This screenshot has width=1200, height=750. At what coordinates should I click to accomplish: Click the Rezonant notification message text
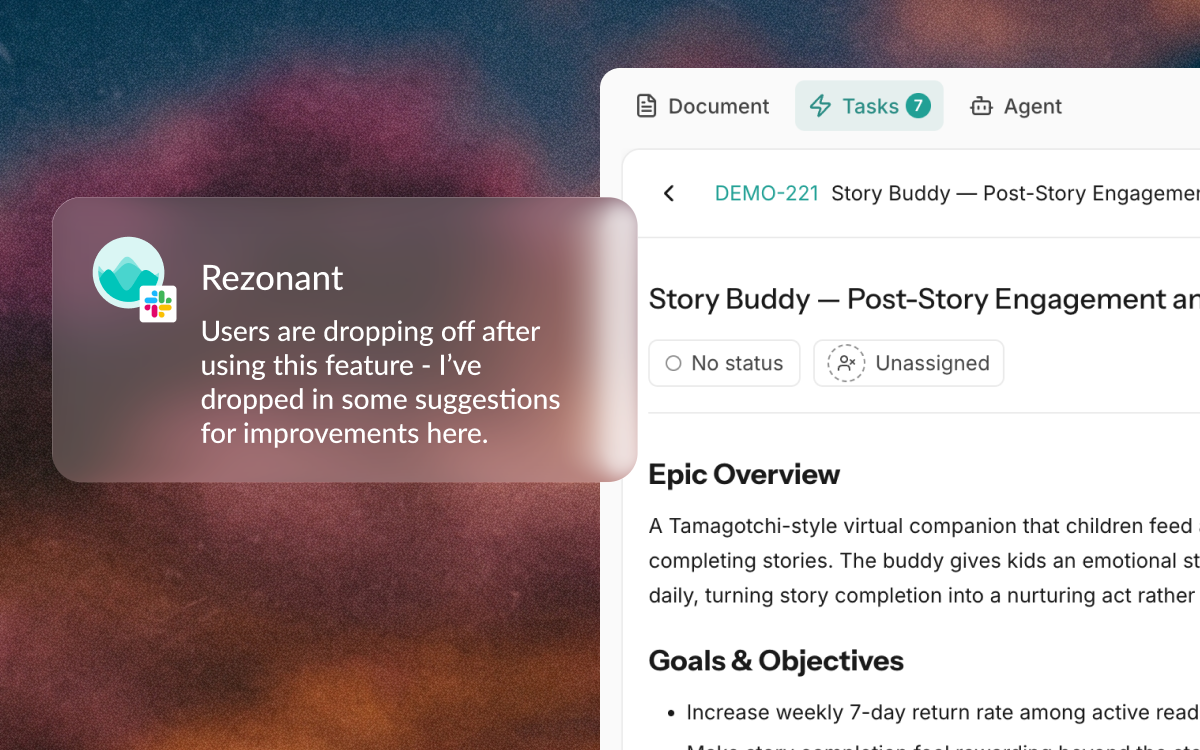click(380, 382)
